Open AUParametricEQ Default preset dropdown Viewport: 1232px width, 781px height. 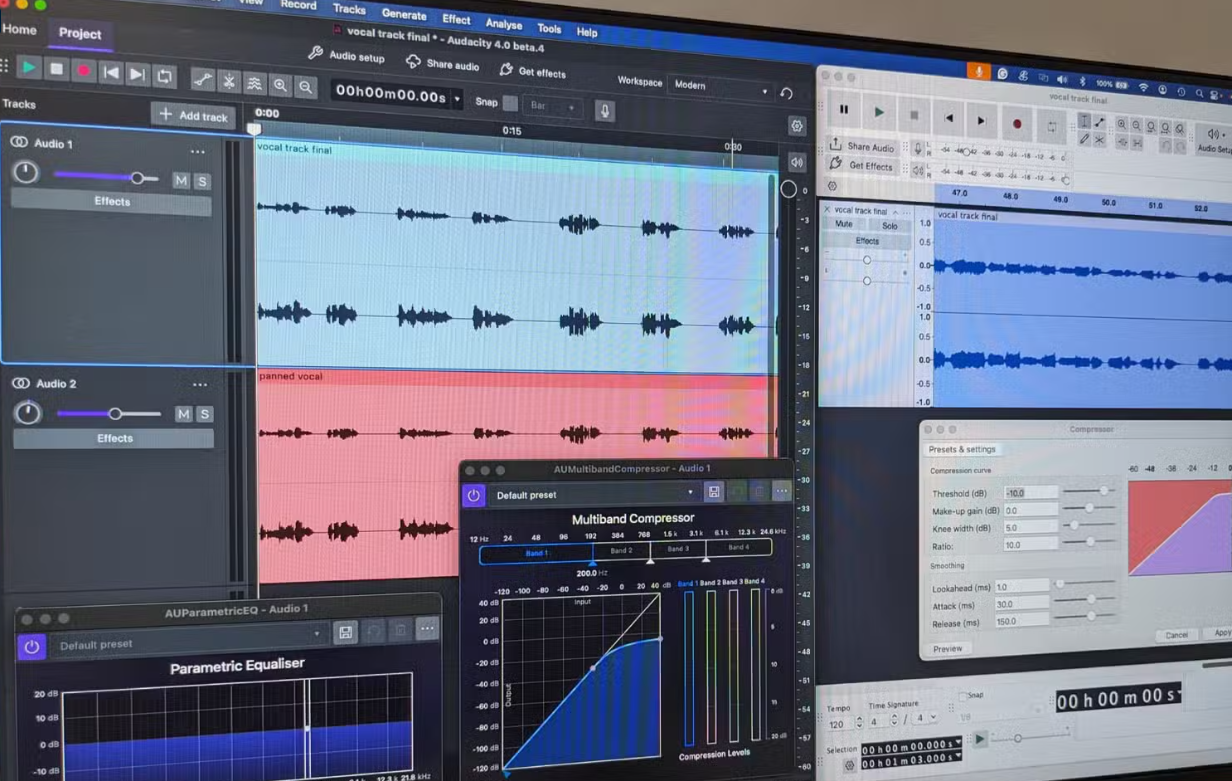[x=188, y=638]
